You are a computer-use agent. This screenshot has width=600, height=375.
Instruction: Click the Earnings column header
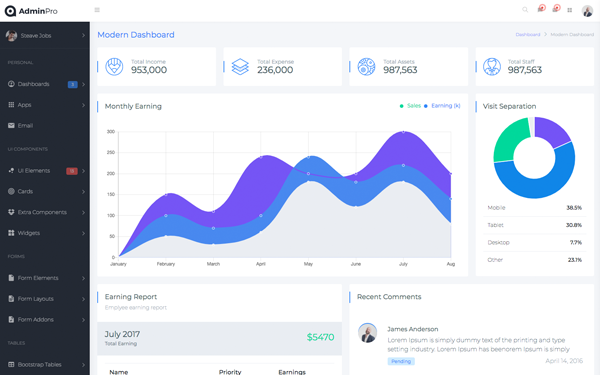(x=292, y=372)
